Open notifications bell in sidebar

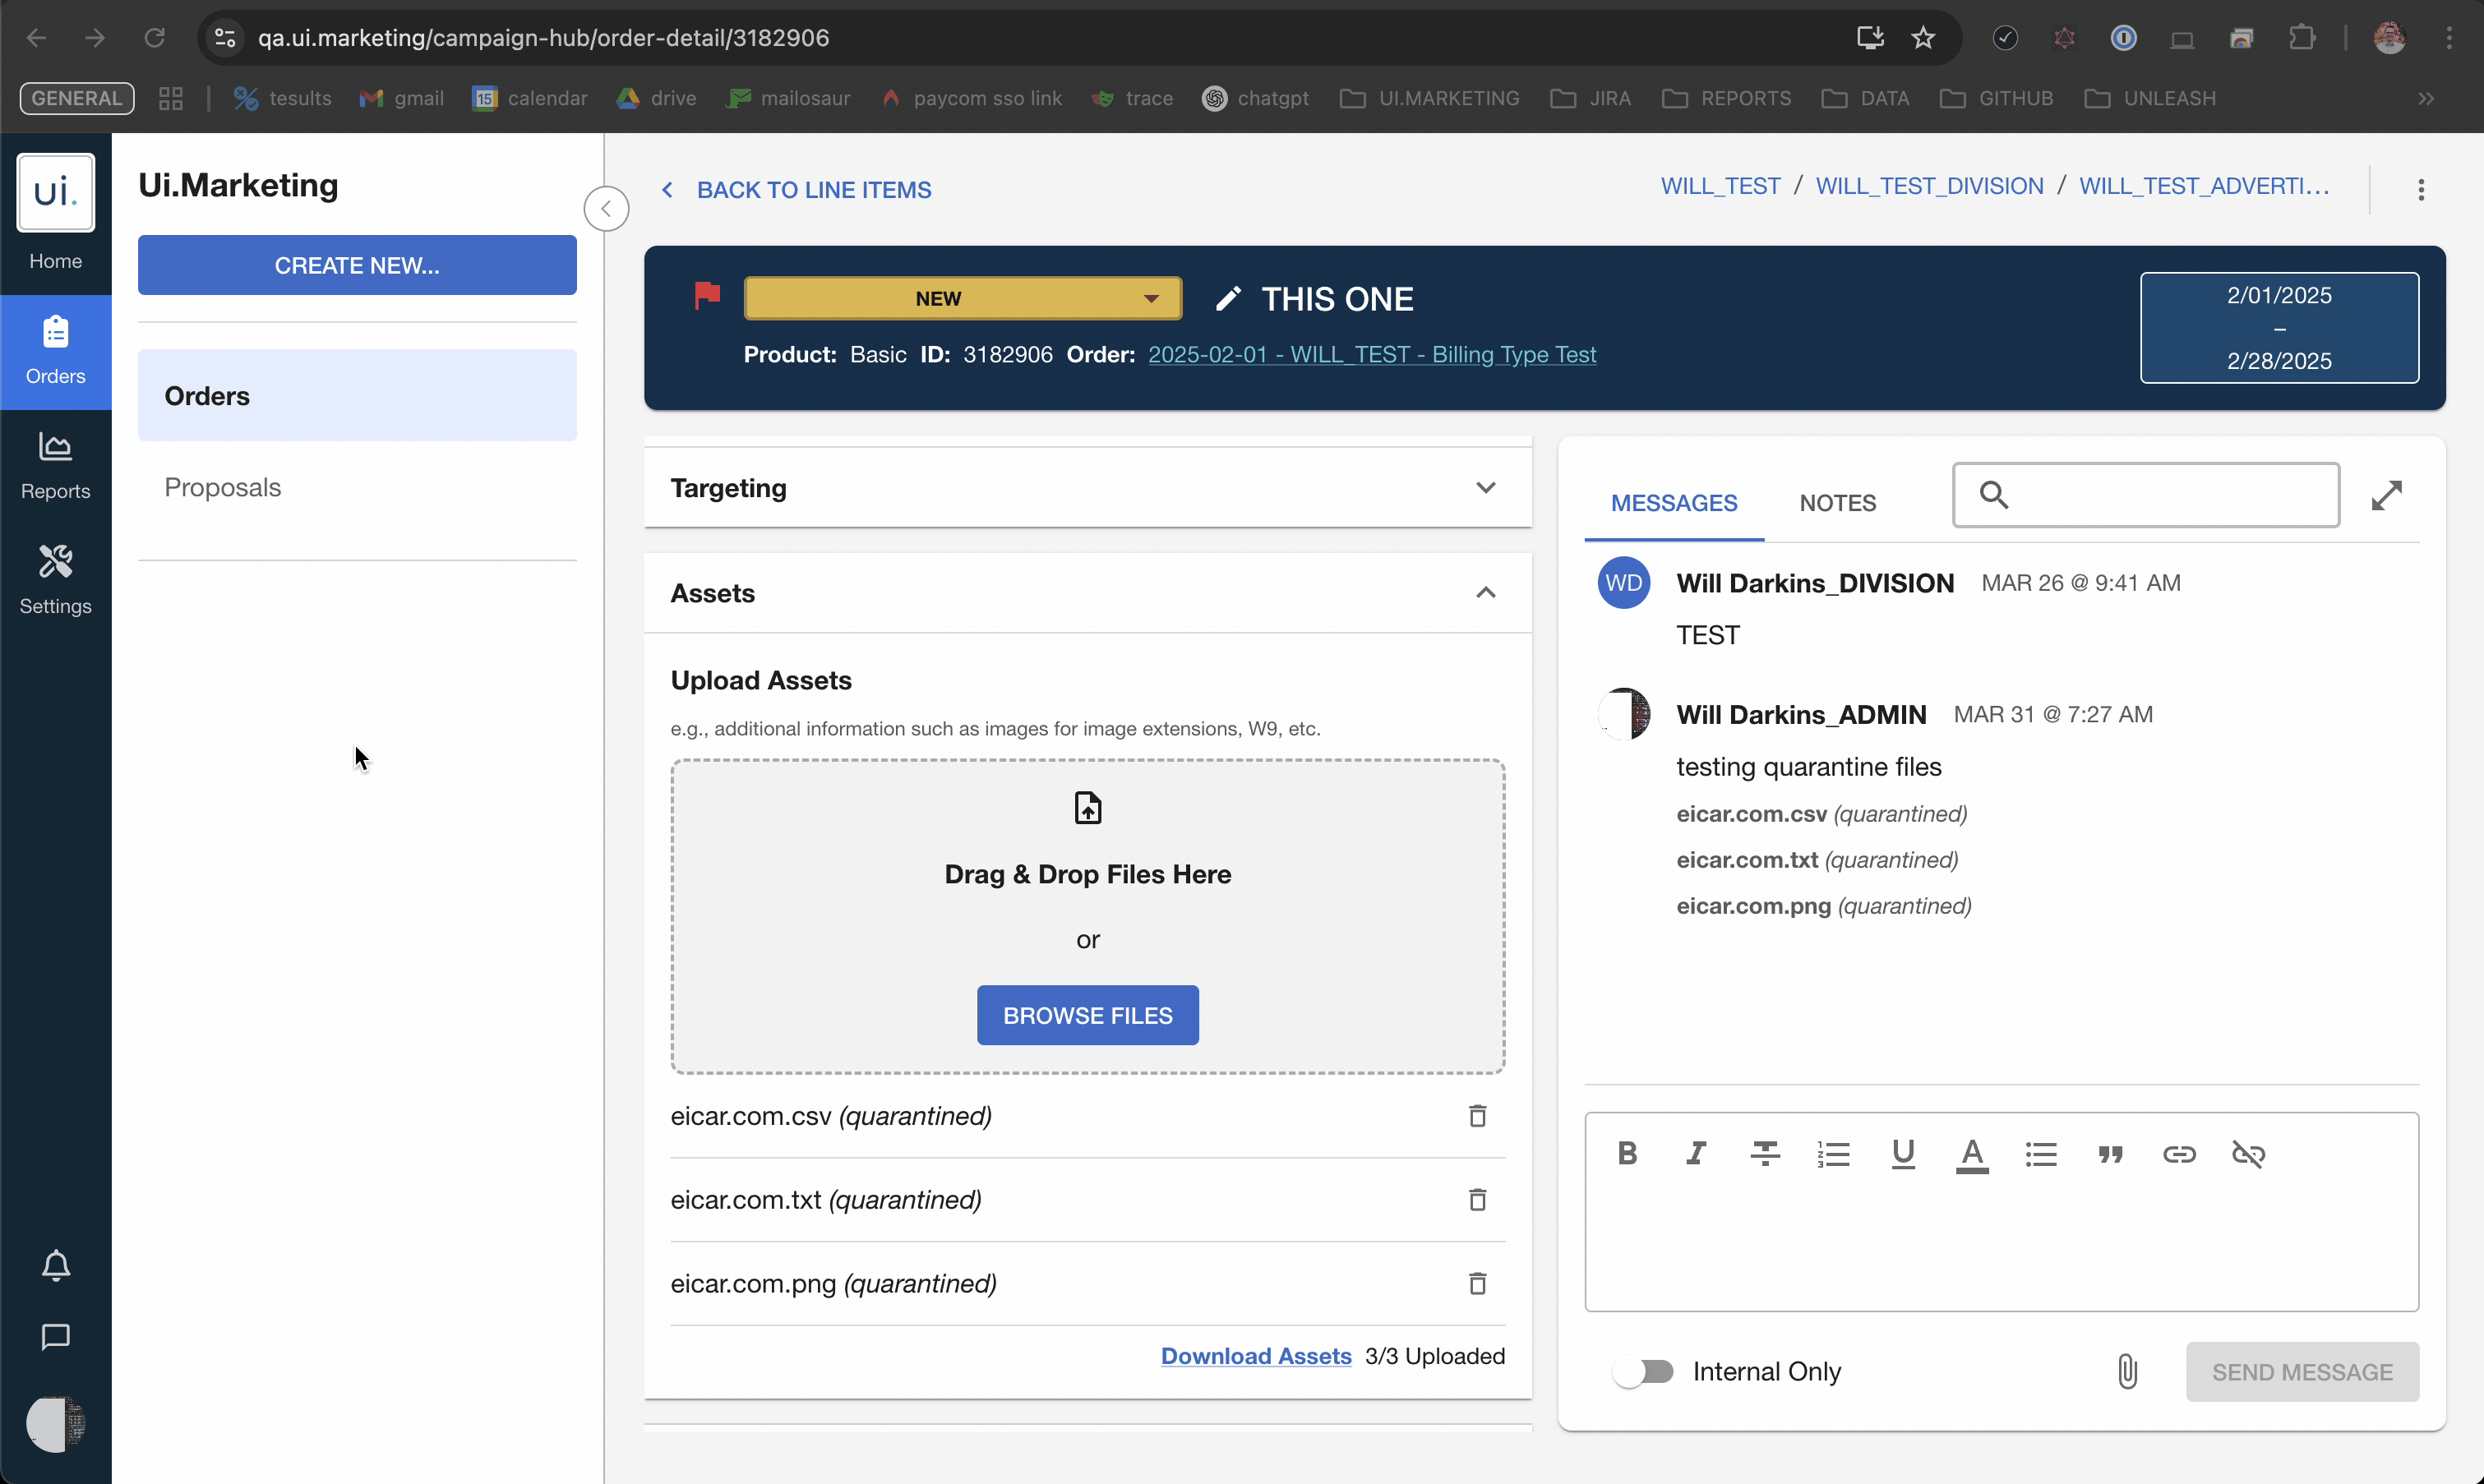pos(56,1265)
